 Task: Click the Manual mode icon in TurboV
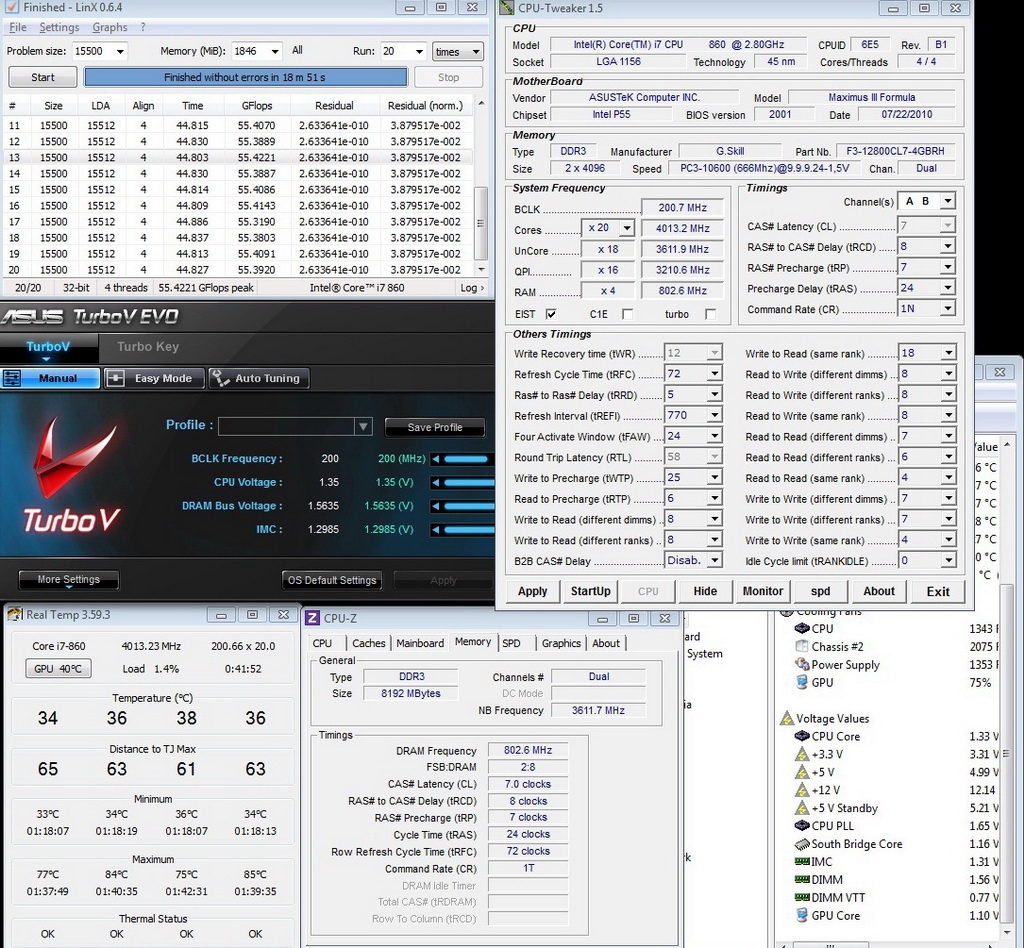tap(12, 378)
